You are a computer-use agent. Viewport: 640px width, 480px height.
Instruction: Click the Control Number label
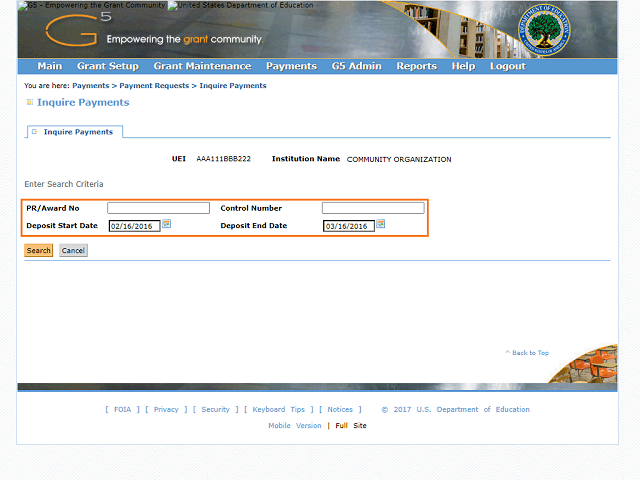tap(251, 208)
